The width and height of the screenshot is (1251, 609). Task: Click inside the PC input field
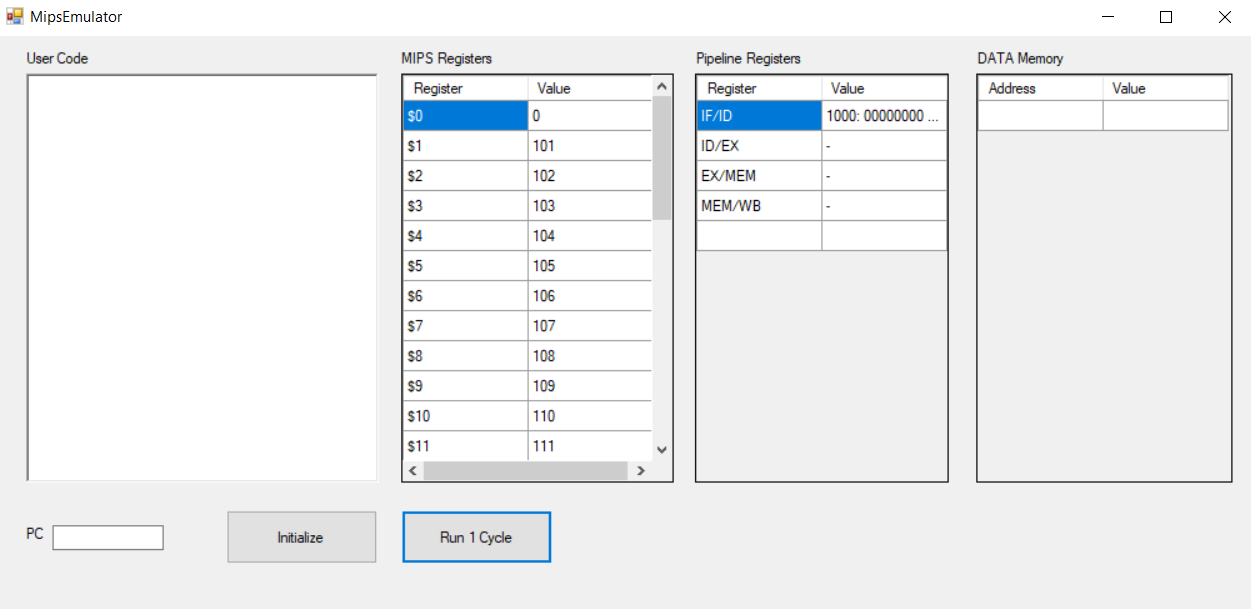point(107,537)
